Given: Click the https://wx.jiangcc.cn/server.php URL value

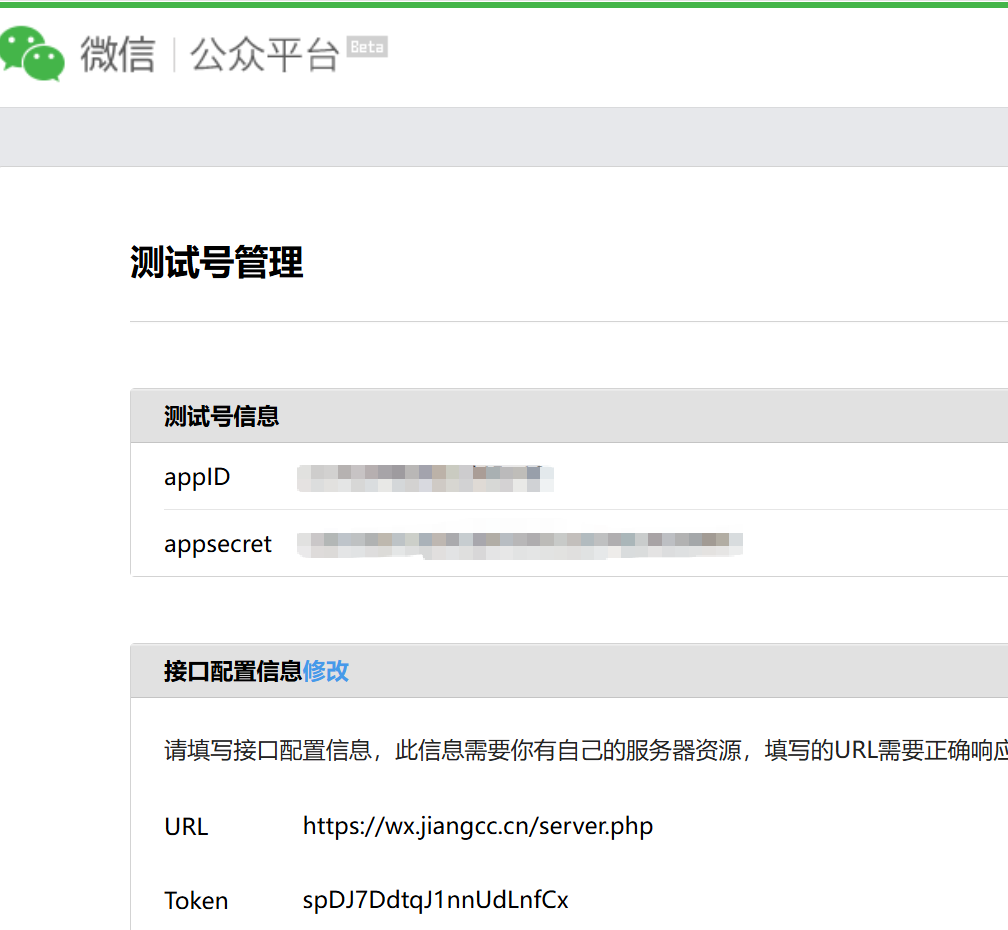Looking at the screenshot, I should (x=478, y=827).
